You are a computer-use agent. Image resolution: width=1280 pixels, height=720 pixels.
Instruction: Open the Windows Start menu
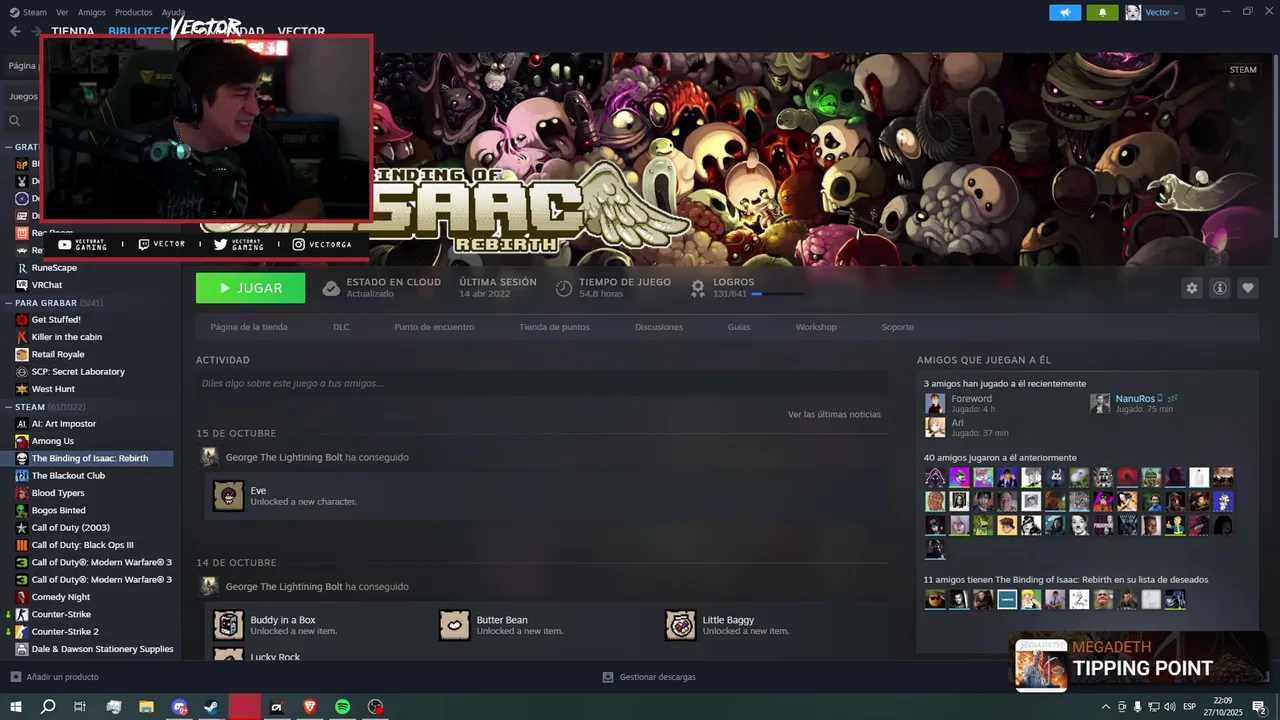[15, 707]
